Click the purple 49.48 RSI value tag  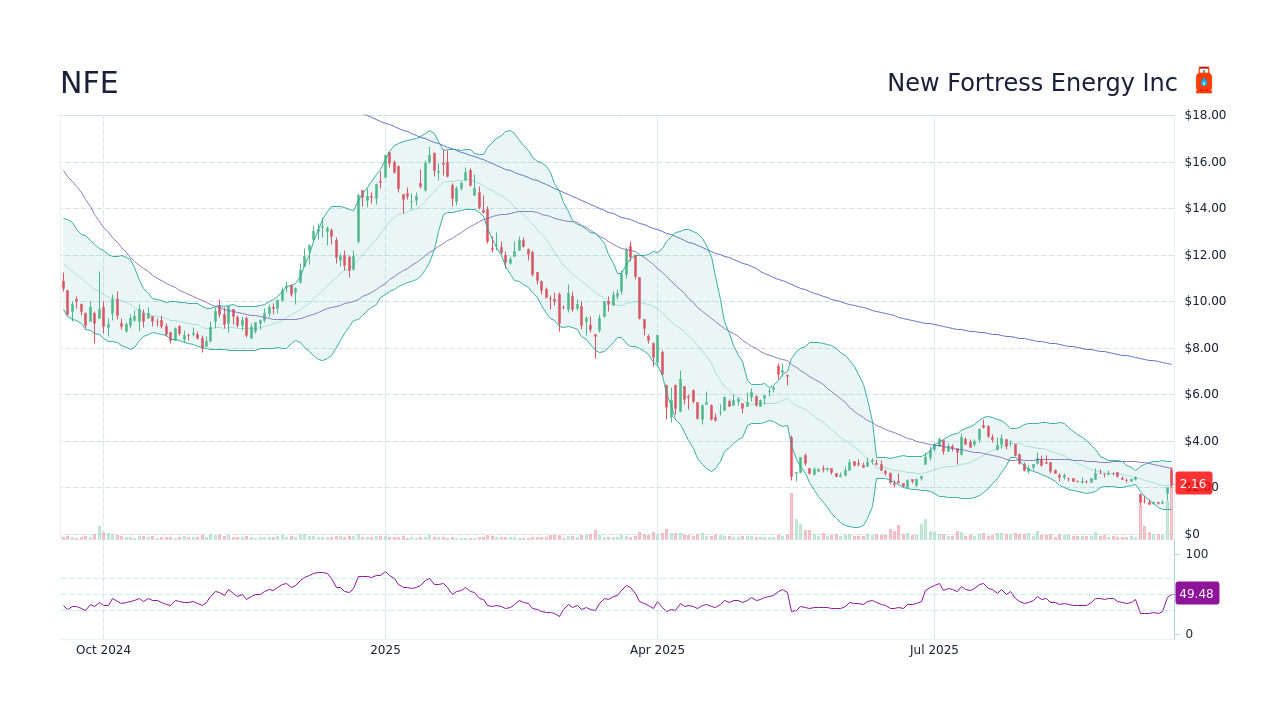pos(1196,593)
